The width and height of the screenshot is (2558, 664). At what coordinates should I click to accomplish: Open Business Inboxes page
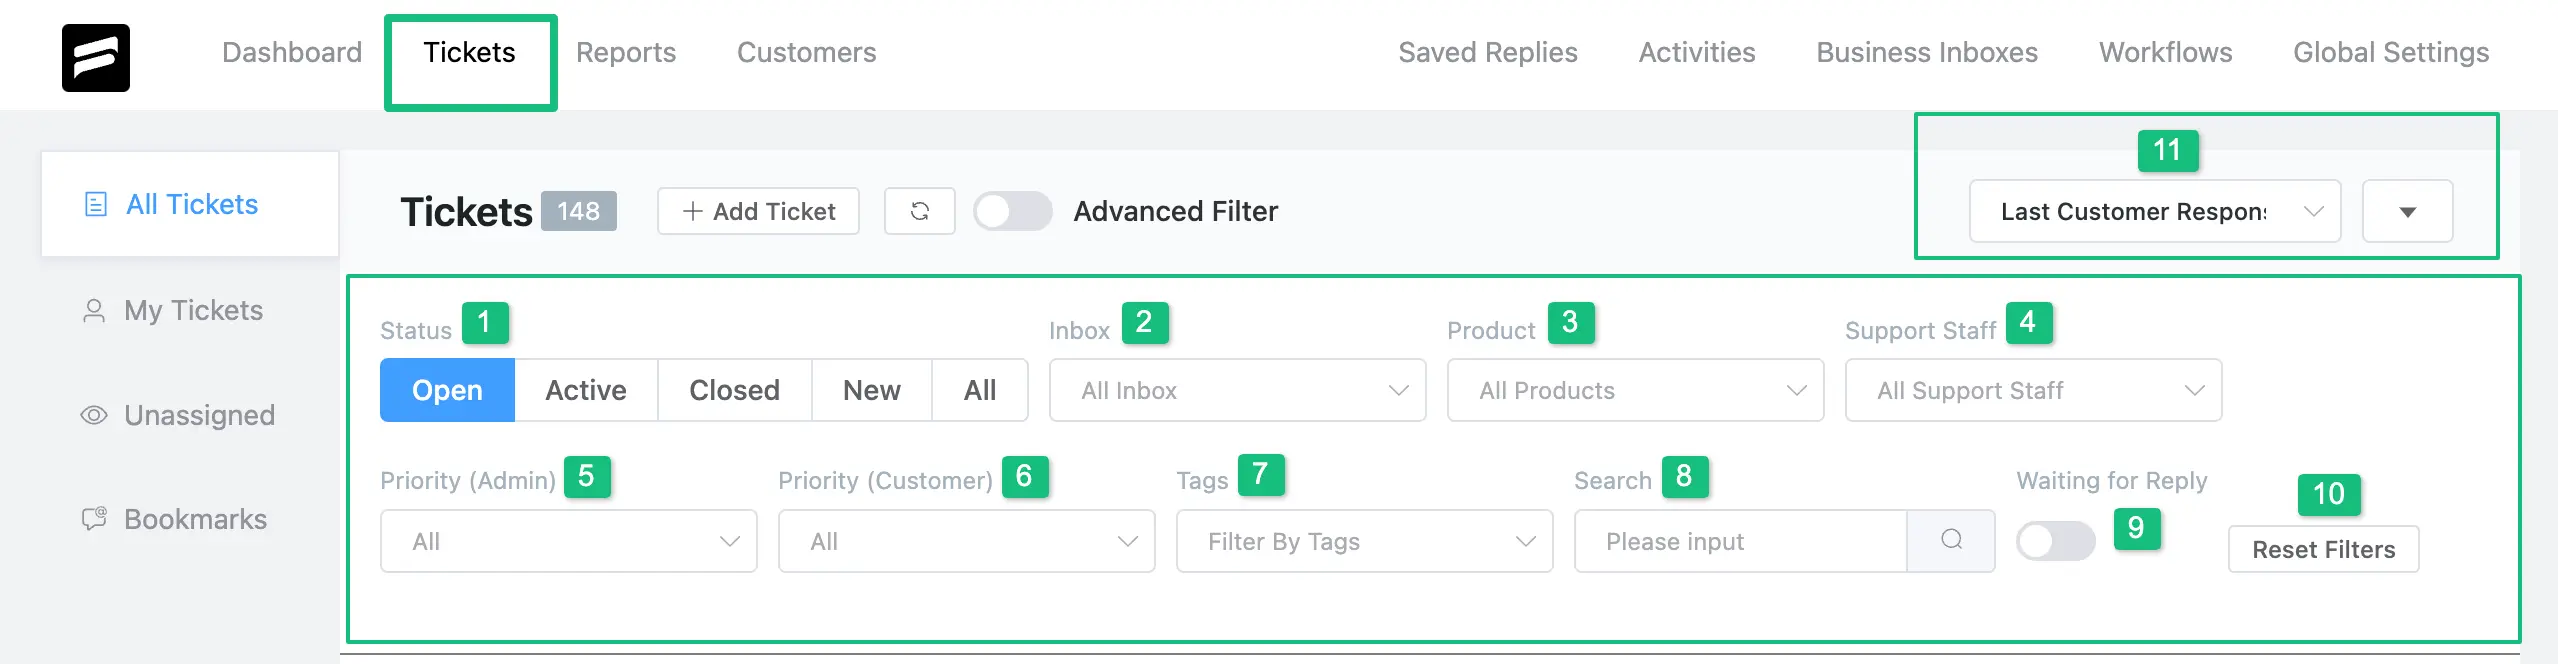1927,52
